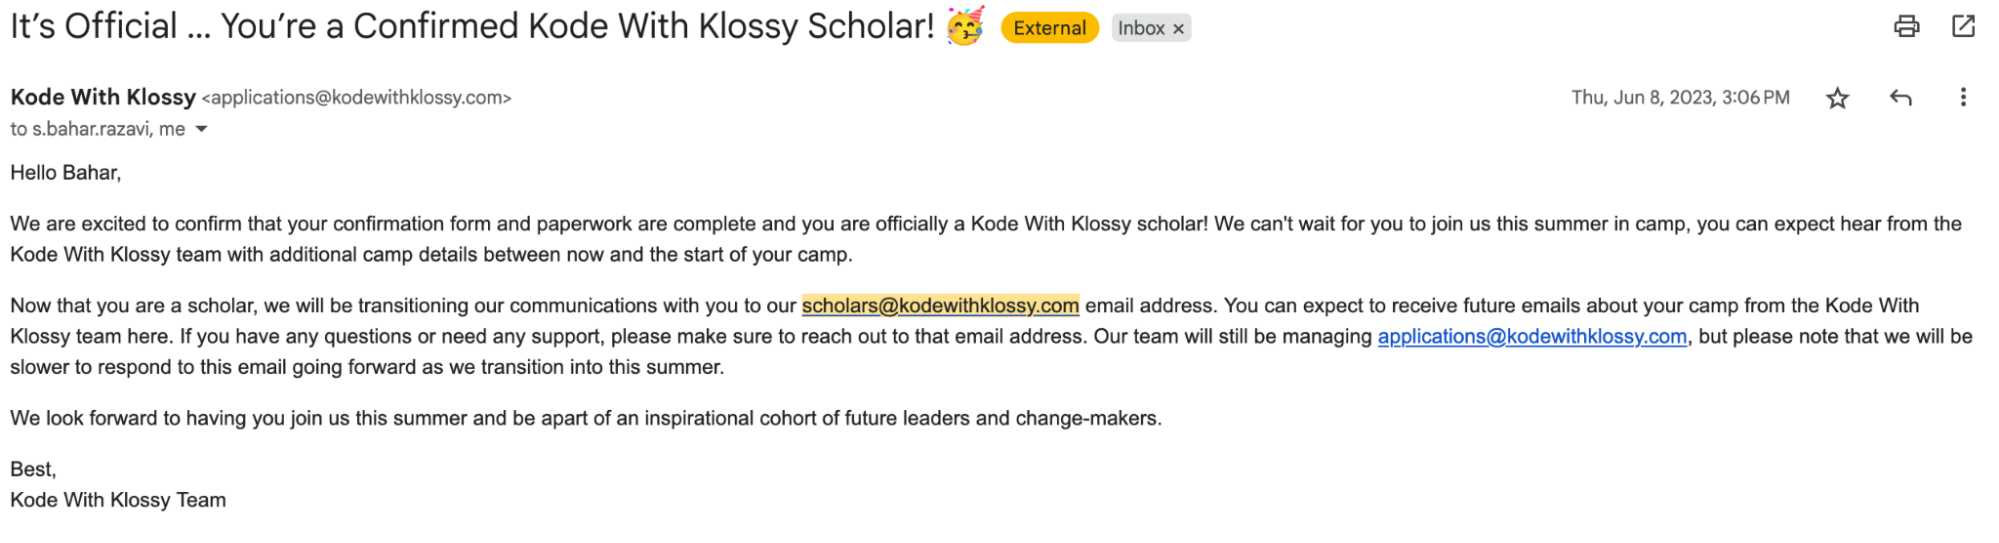Screen dimensions: 1999x543
Task: Click the party face emoji in subject
Action: point(965,26)
